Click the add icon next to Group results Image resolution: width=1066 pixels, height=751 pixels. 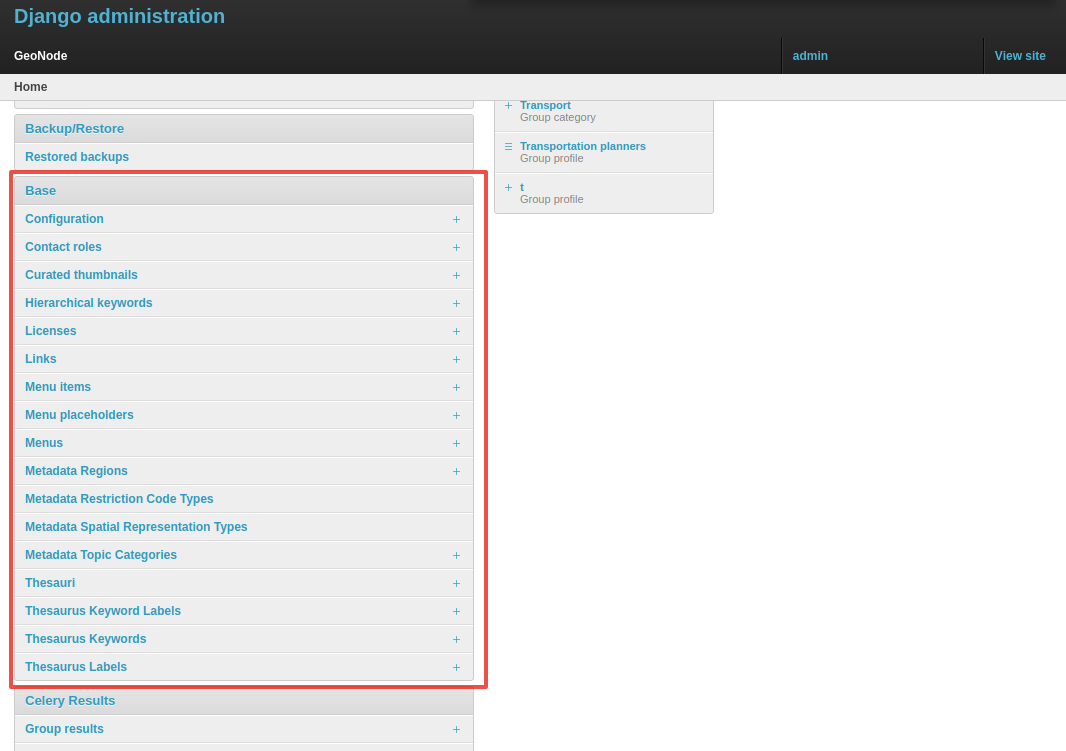[456, 729]
